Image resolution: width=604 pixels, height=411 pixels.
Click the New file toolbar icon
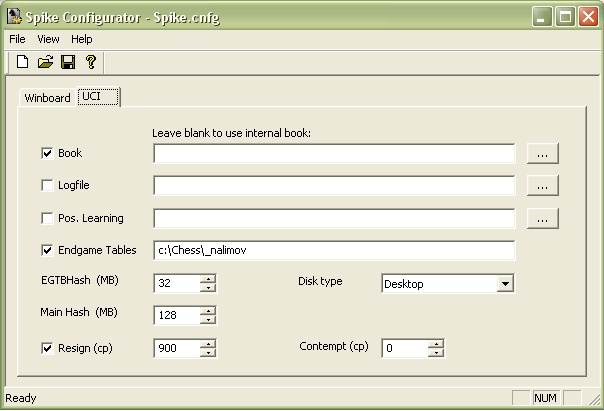coord(22,62)
